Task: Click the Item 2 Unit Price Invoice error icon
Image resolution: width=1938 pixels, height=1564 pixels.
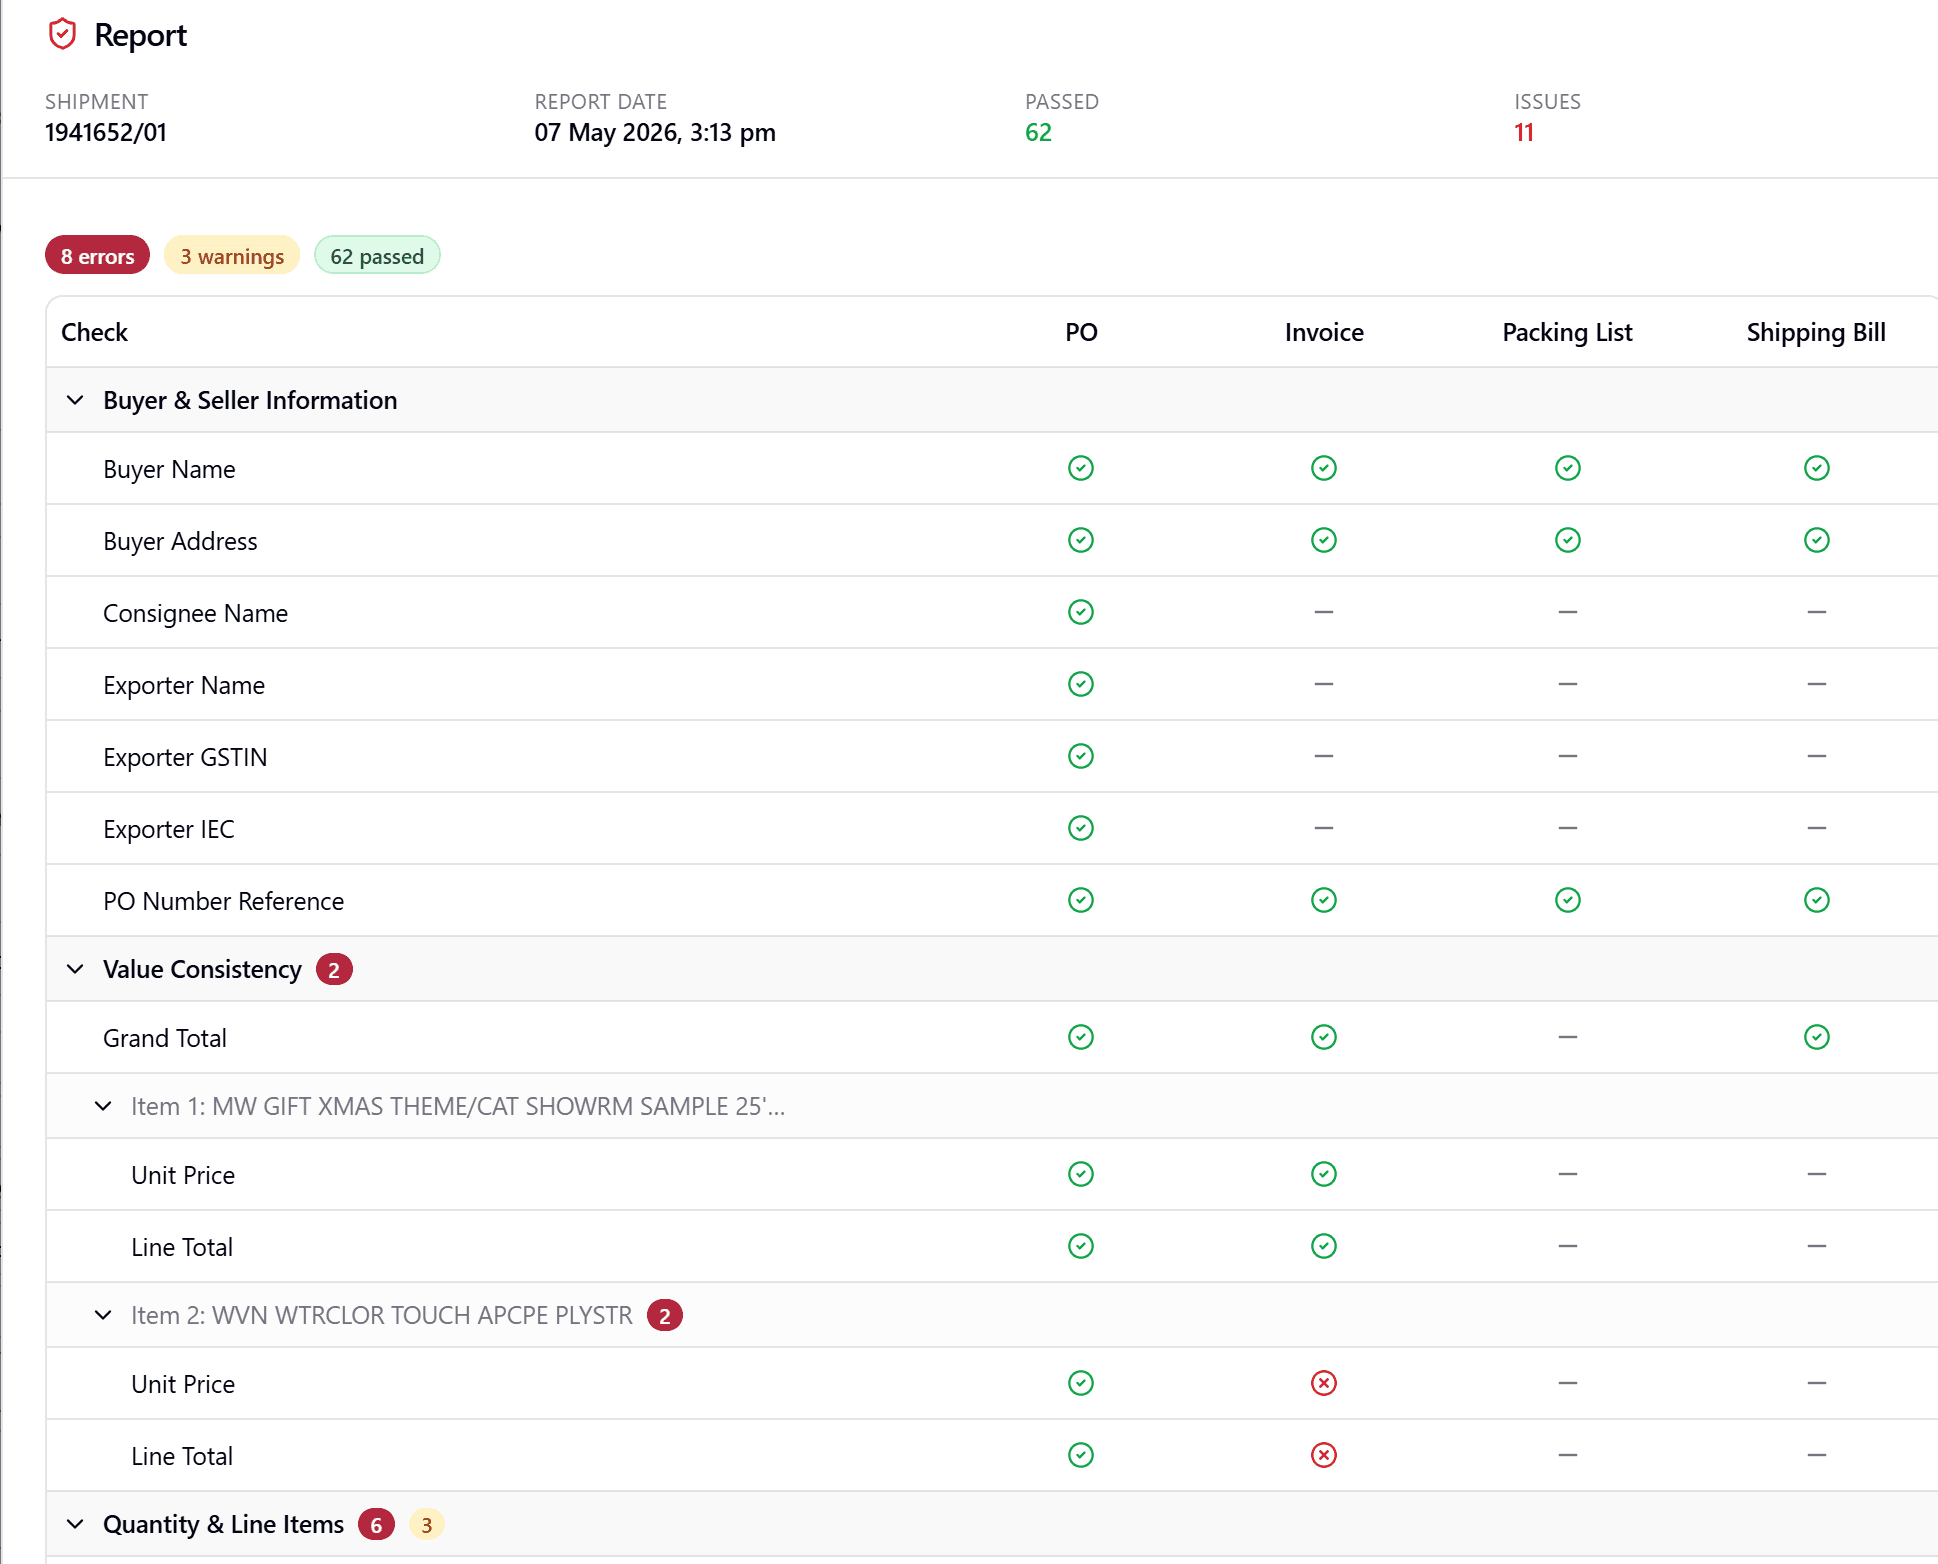Action: (1324, 1383)
